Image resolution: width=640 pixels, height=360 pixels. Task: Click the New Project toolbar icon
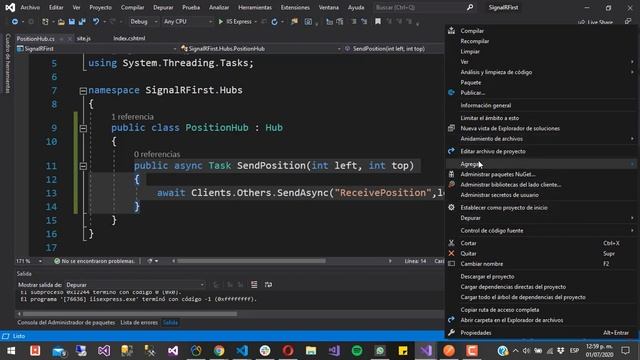(x=45, y=22)
